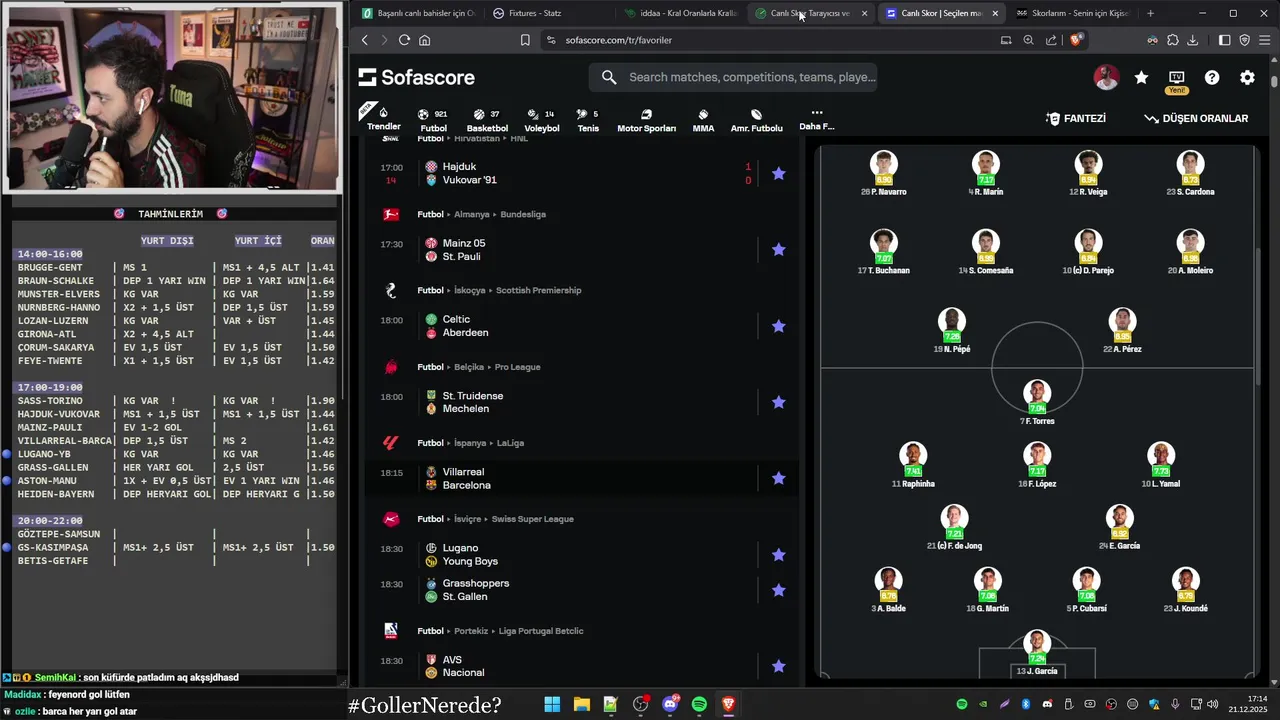
Task: Go to browser home page
Action: pyautogui.click(x=425, y=40)
